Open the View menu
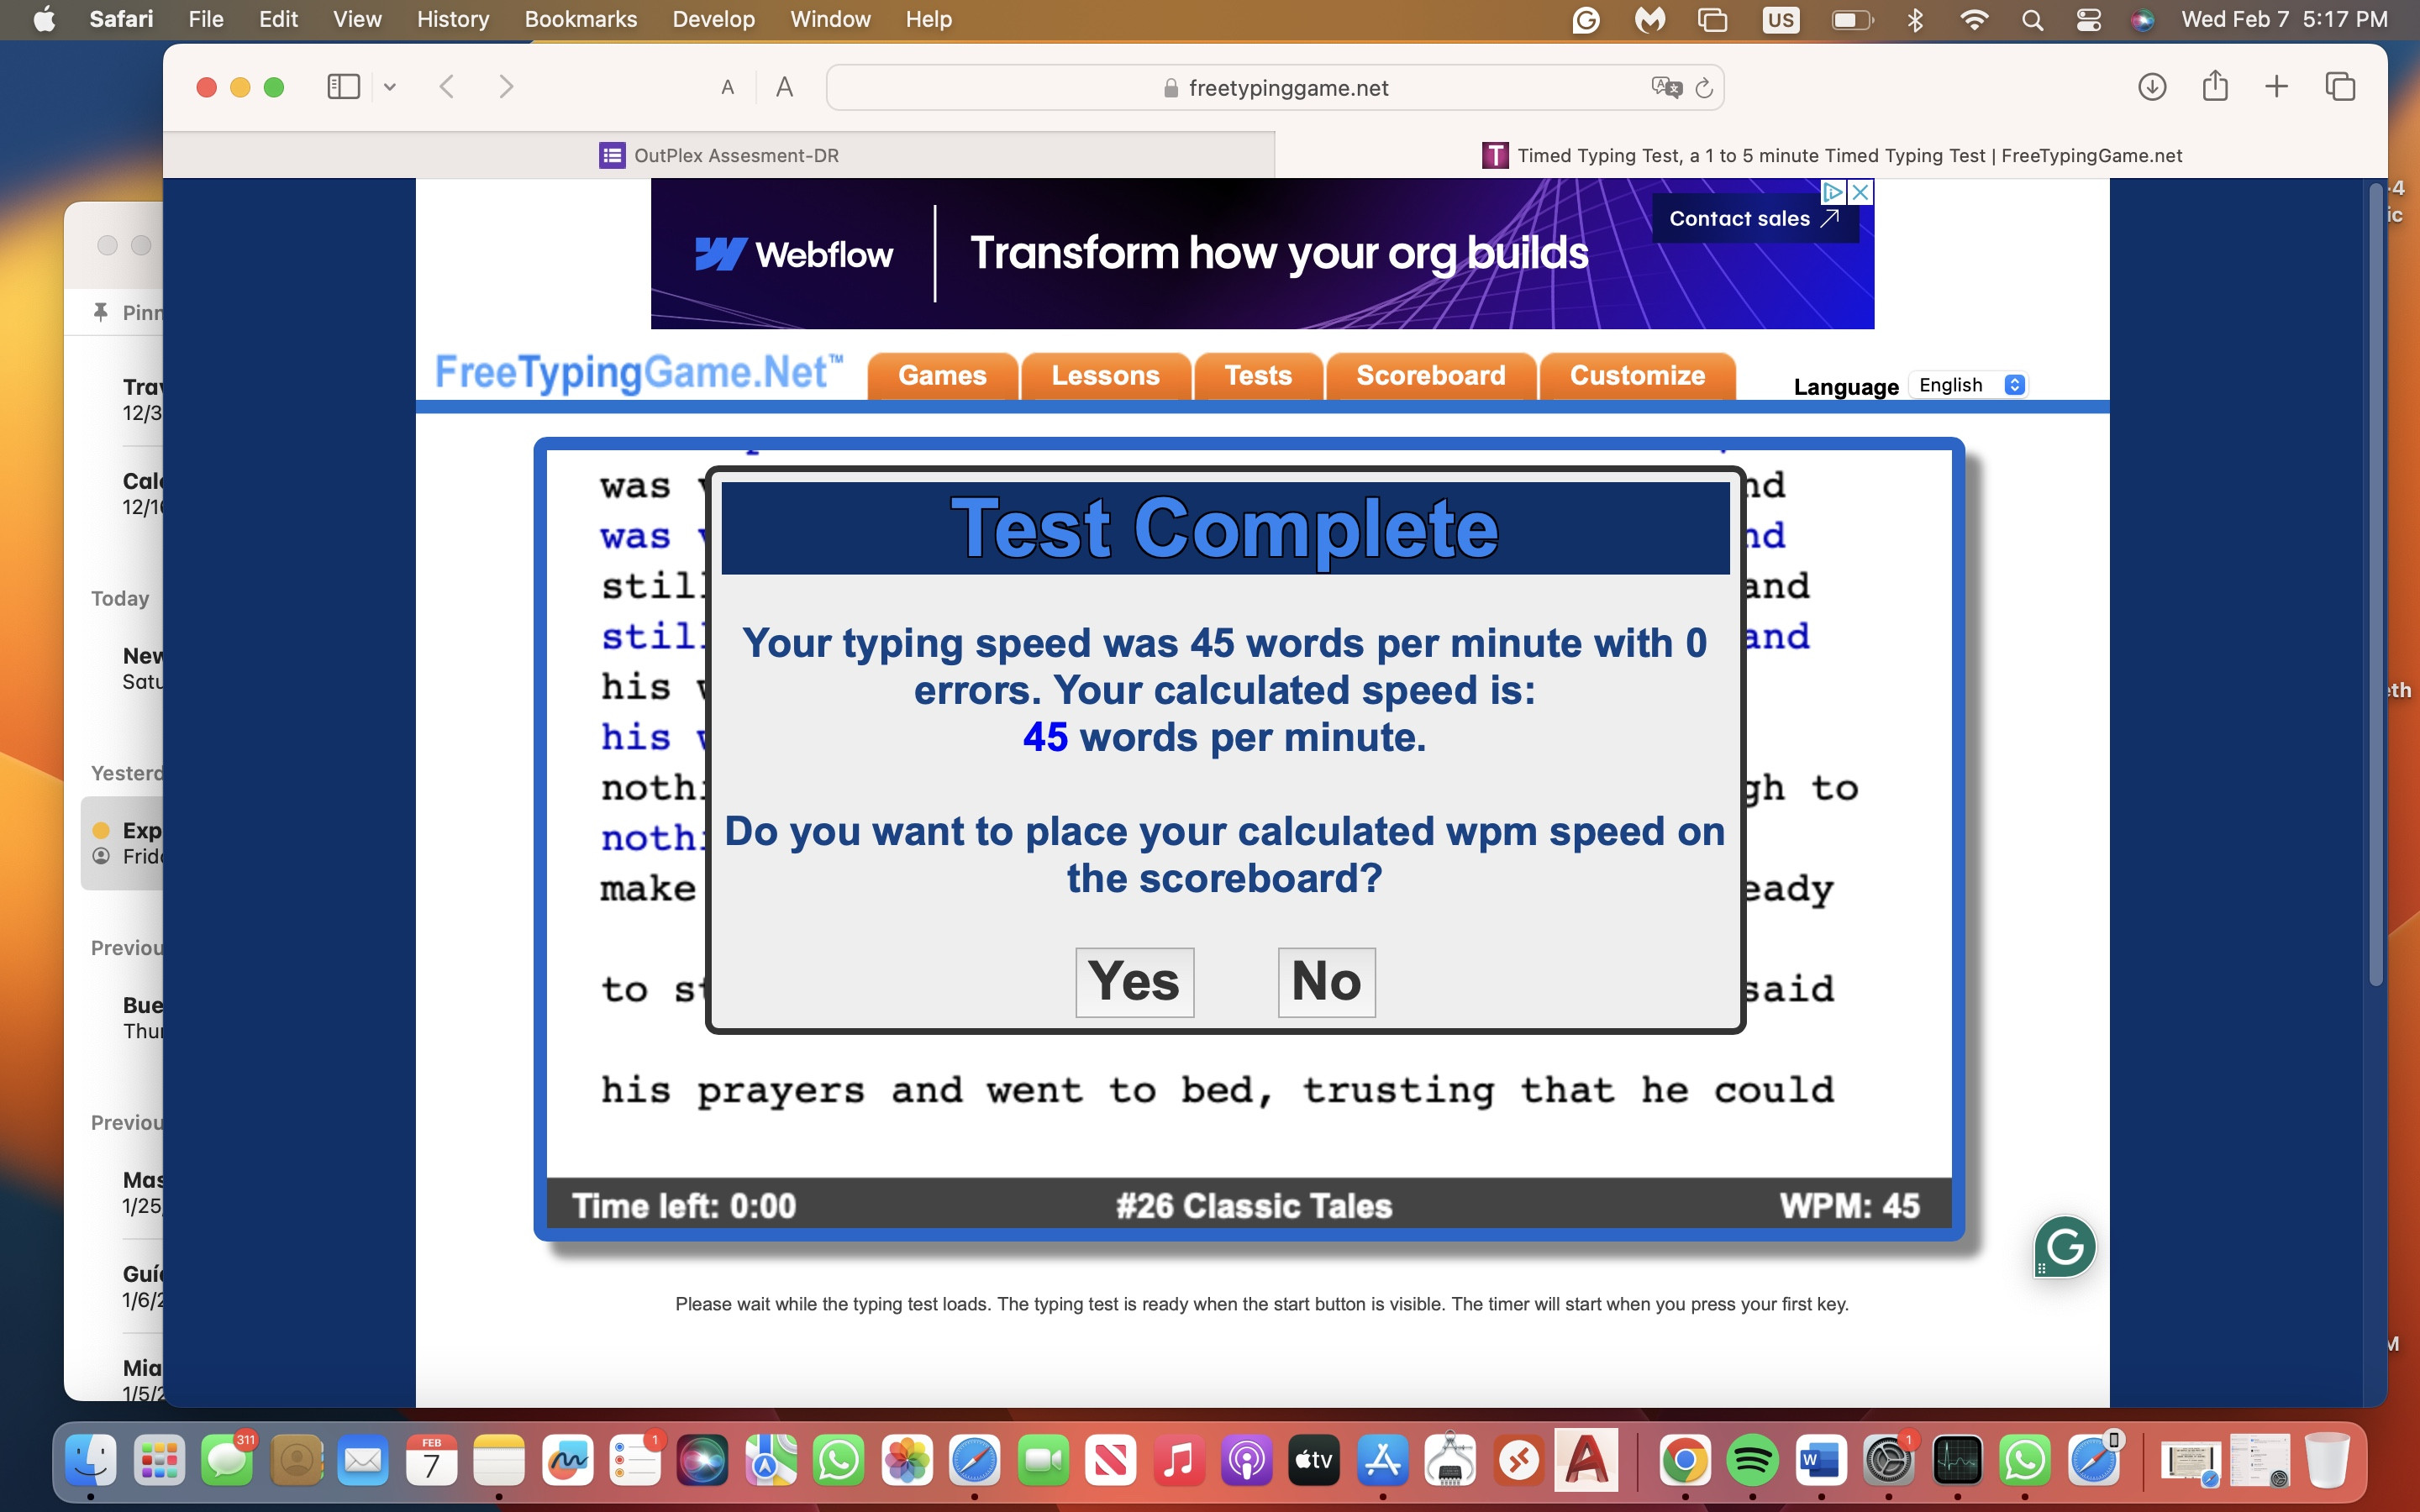Image resolution: width=2420 pixels, height=1512 pixels. [357, 20]
